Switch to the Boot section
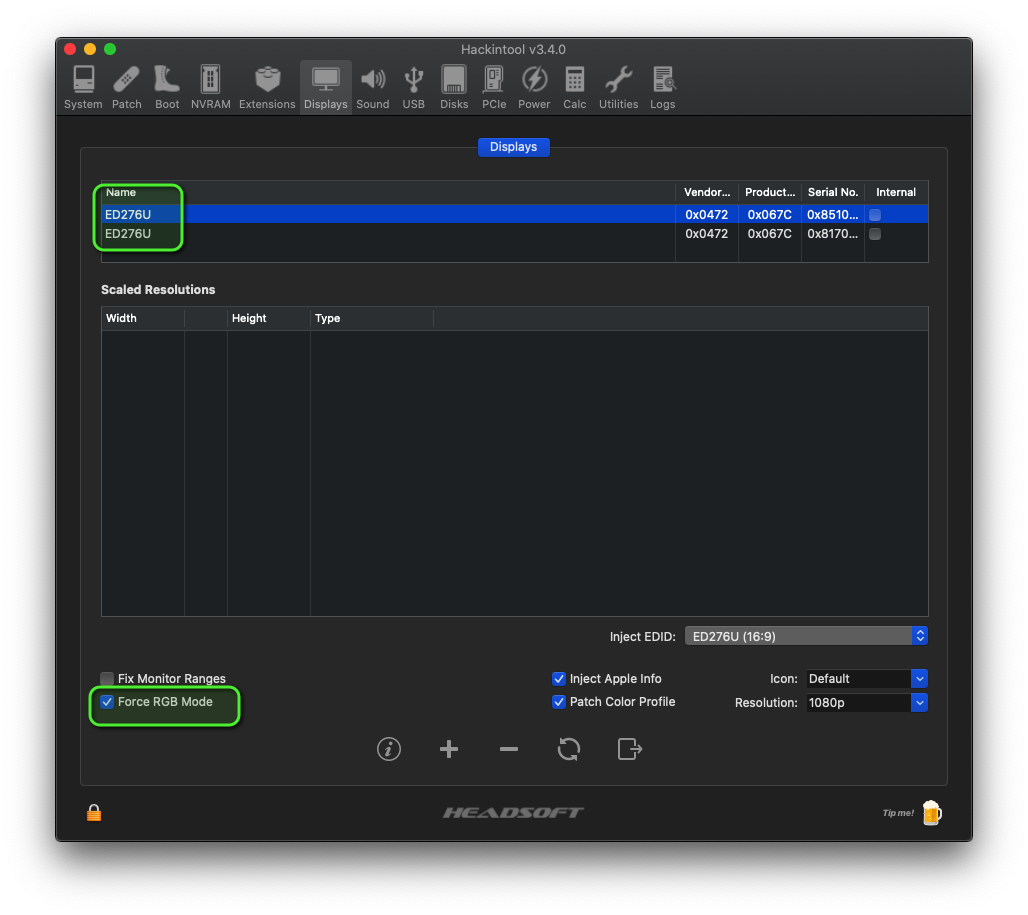Viewport: 1028px width, 915px height. (x=167, y=87)
